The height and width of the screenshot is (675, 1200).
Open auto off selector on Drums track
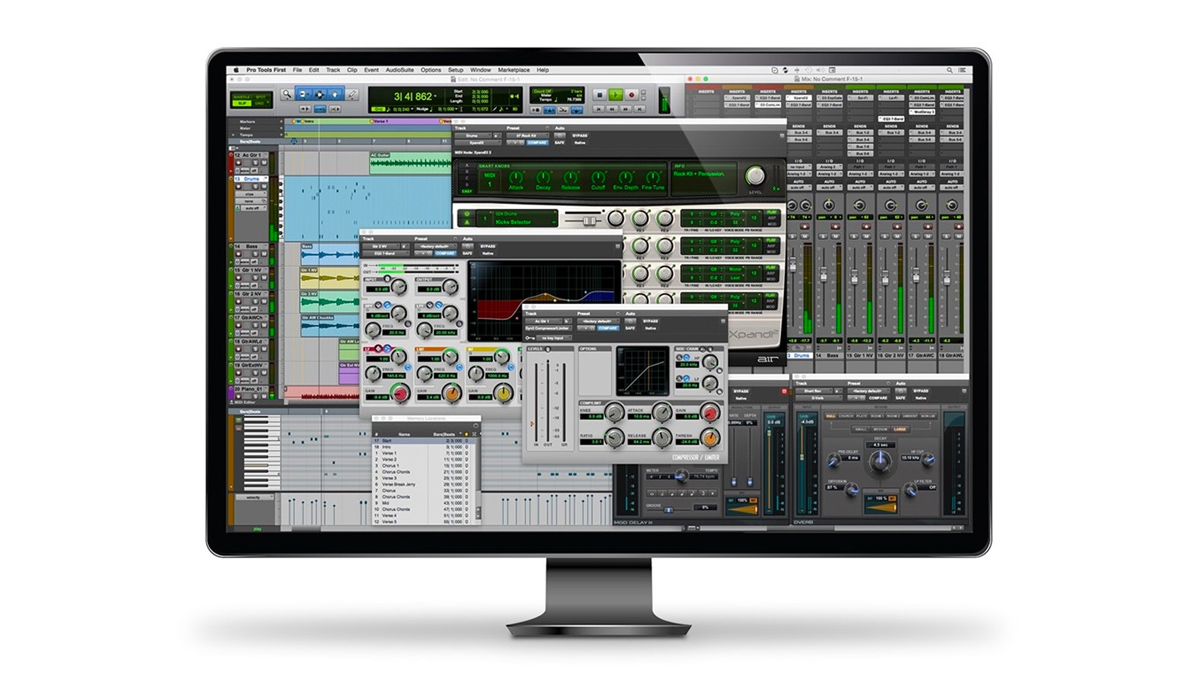pyautogui.click(x=254, y=208)
